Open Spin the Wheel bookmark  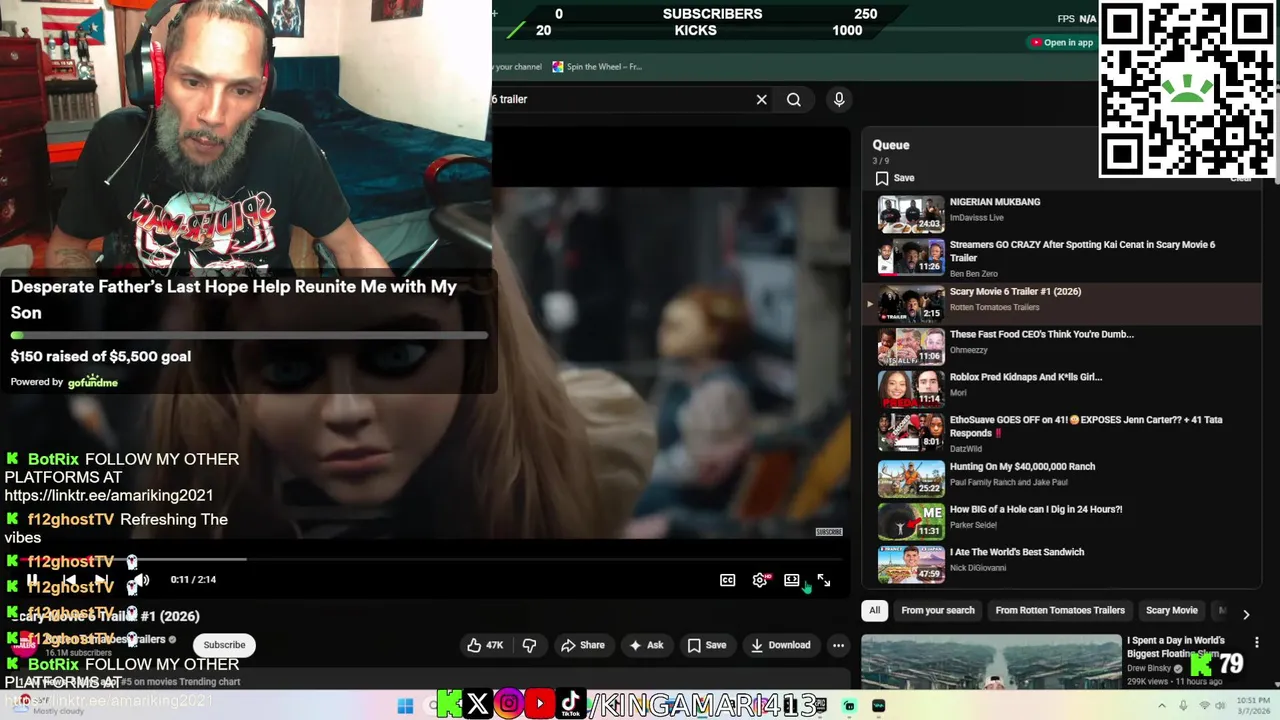pos(597,67)
